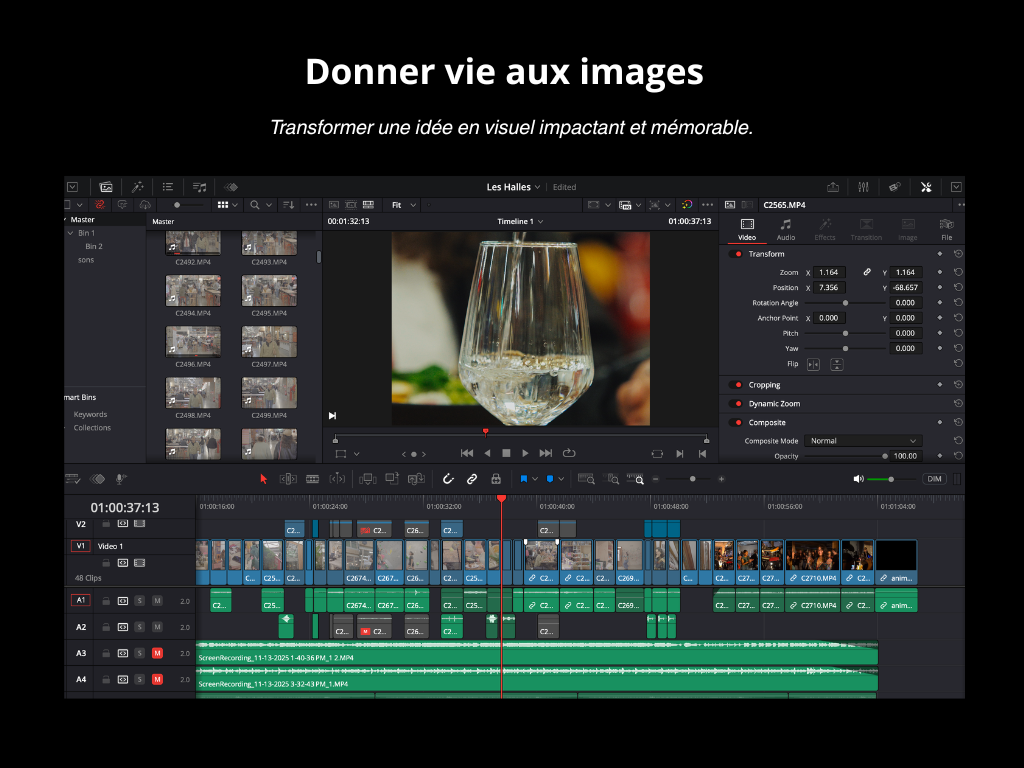Open the Effects magic wand icon
Screen dimensions: 1024x768
point(137,187)
